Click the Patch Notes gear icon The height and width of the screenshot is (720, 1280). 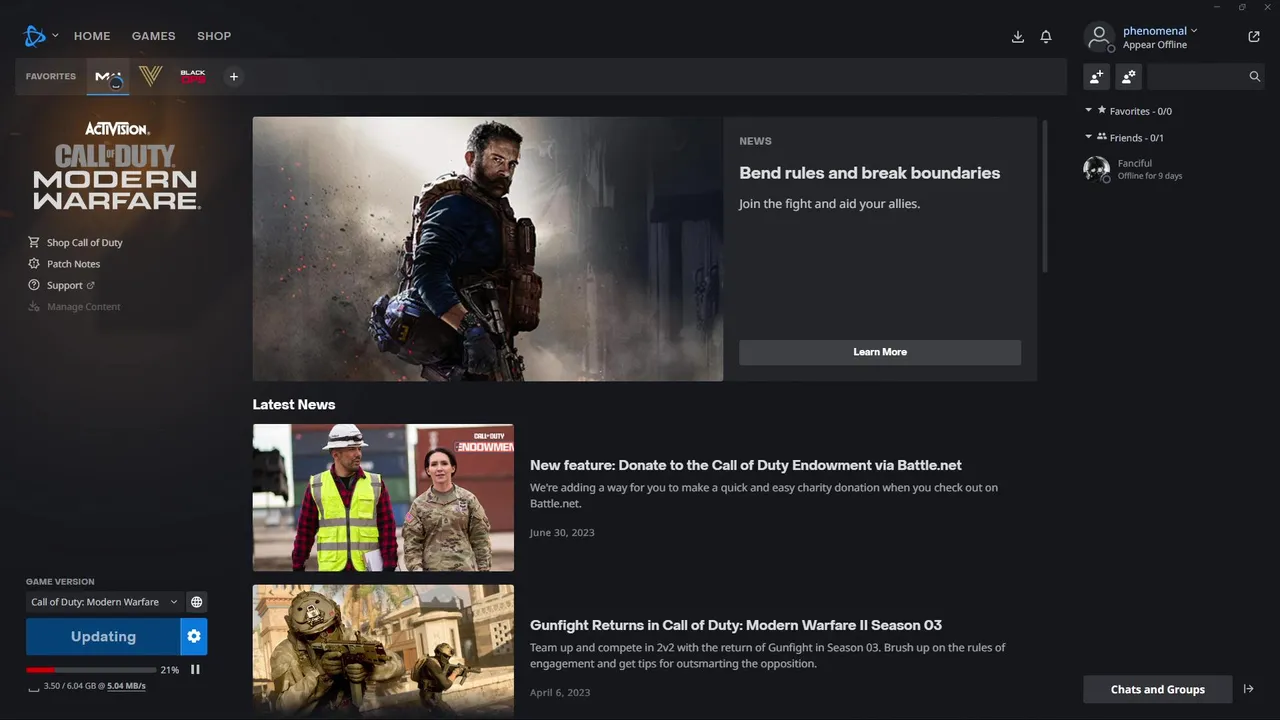(x=34, y=264)
